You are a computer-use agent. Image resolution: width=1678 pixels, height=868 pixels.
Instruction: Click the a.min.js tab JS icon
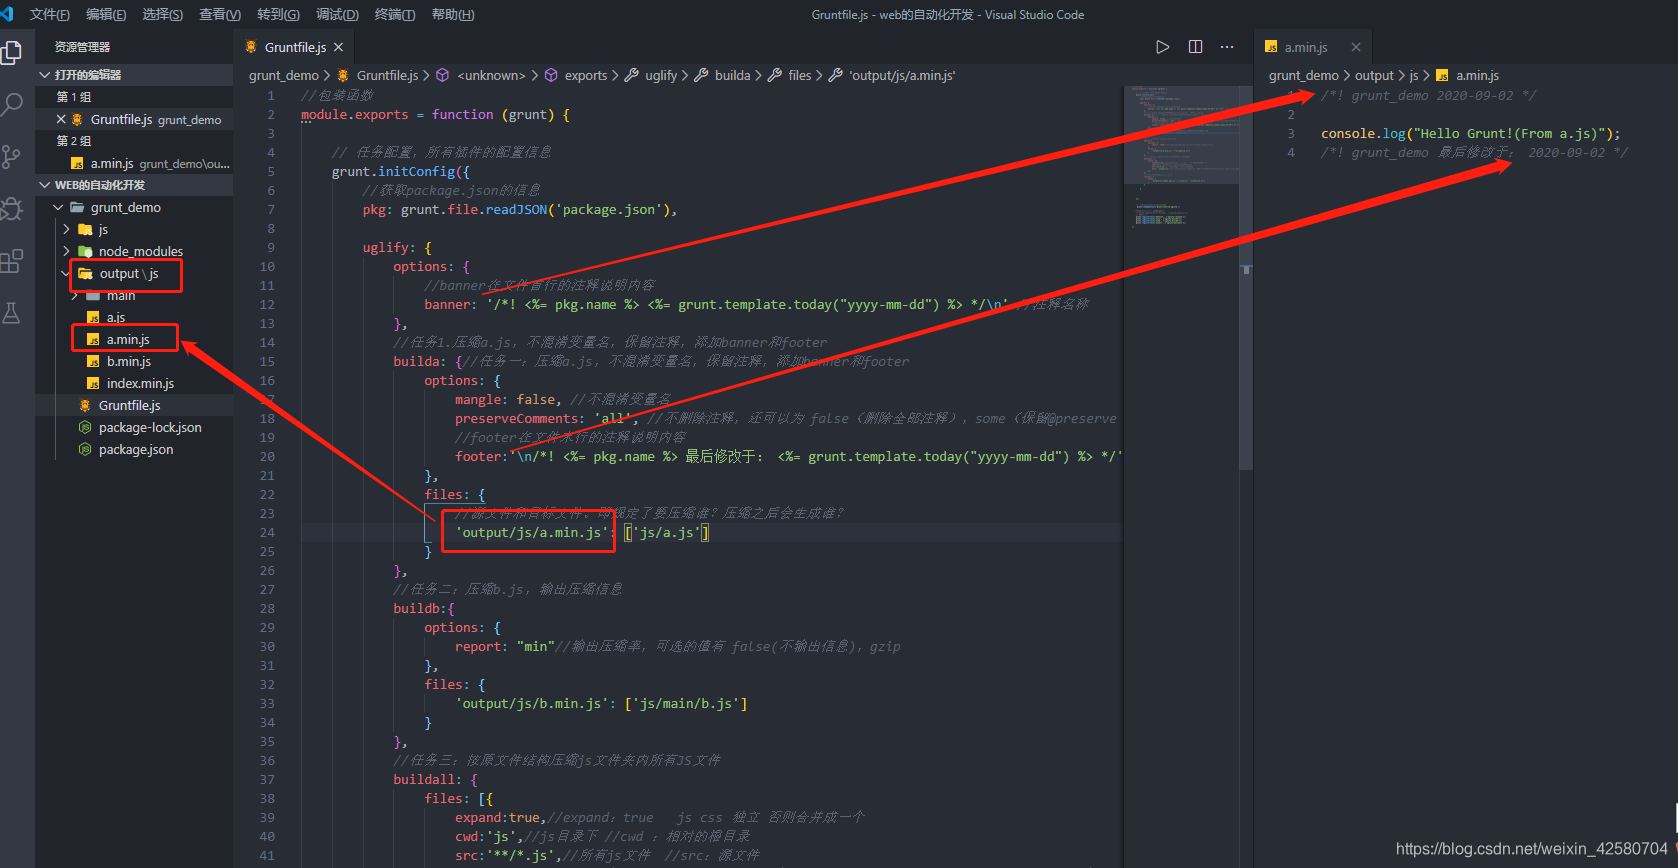[x=1271, y=47]
